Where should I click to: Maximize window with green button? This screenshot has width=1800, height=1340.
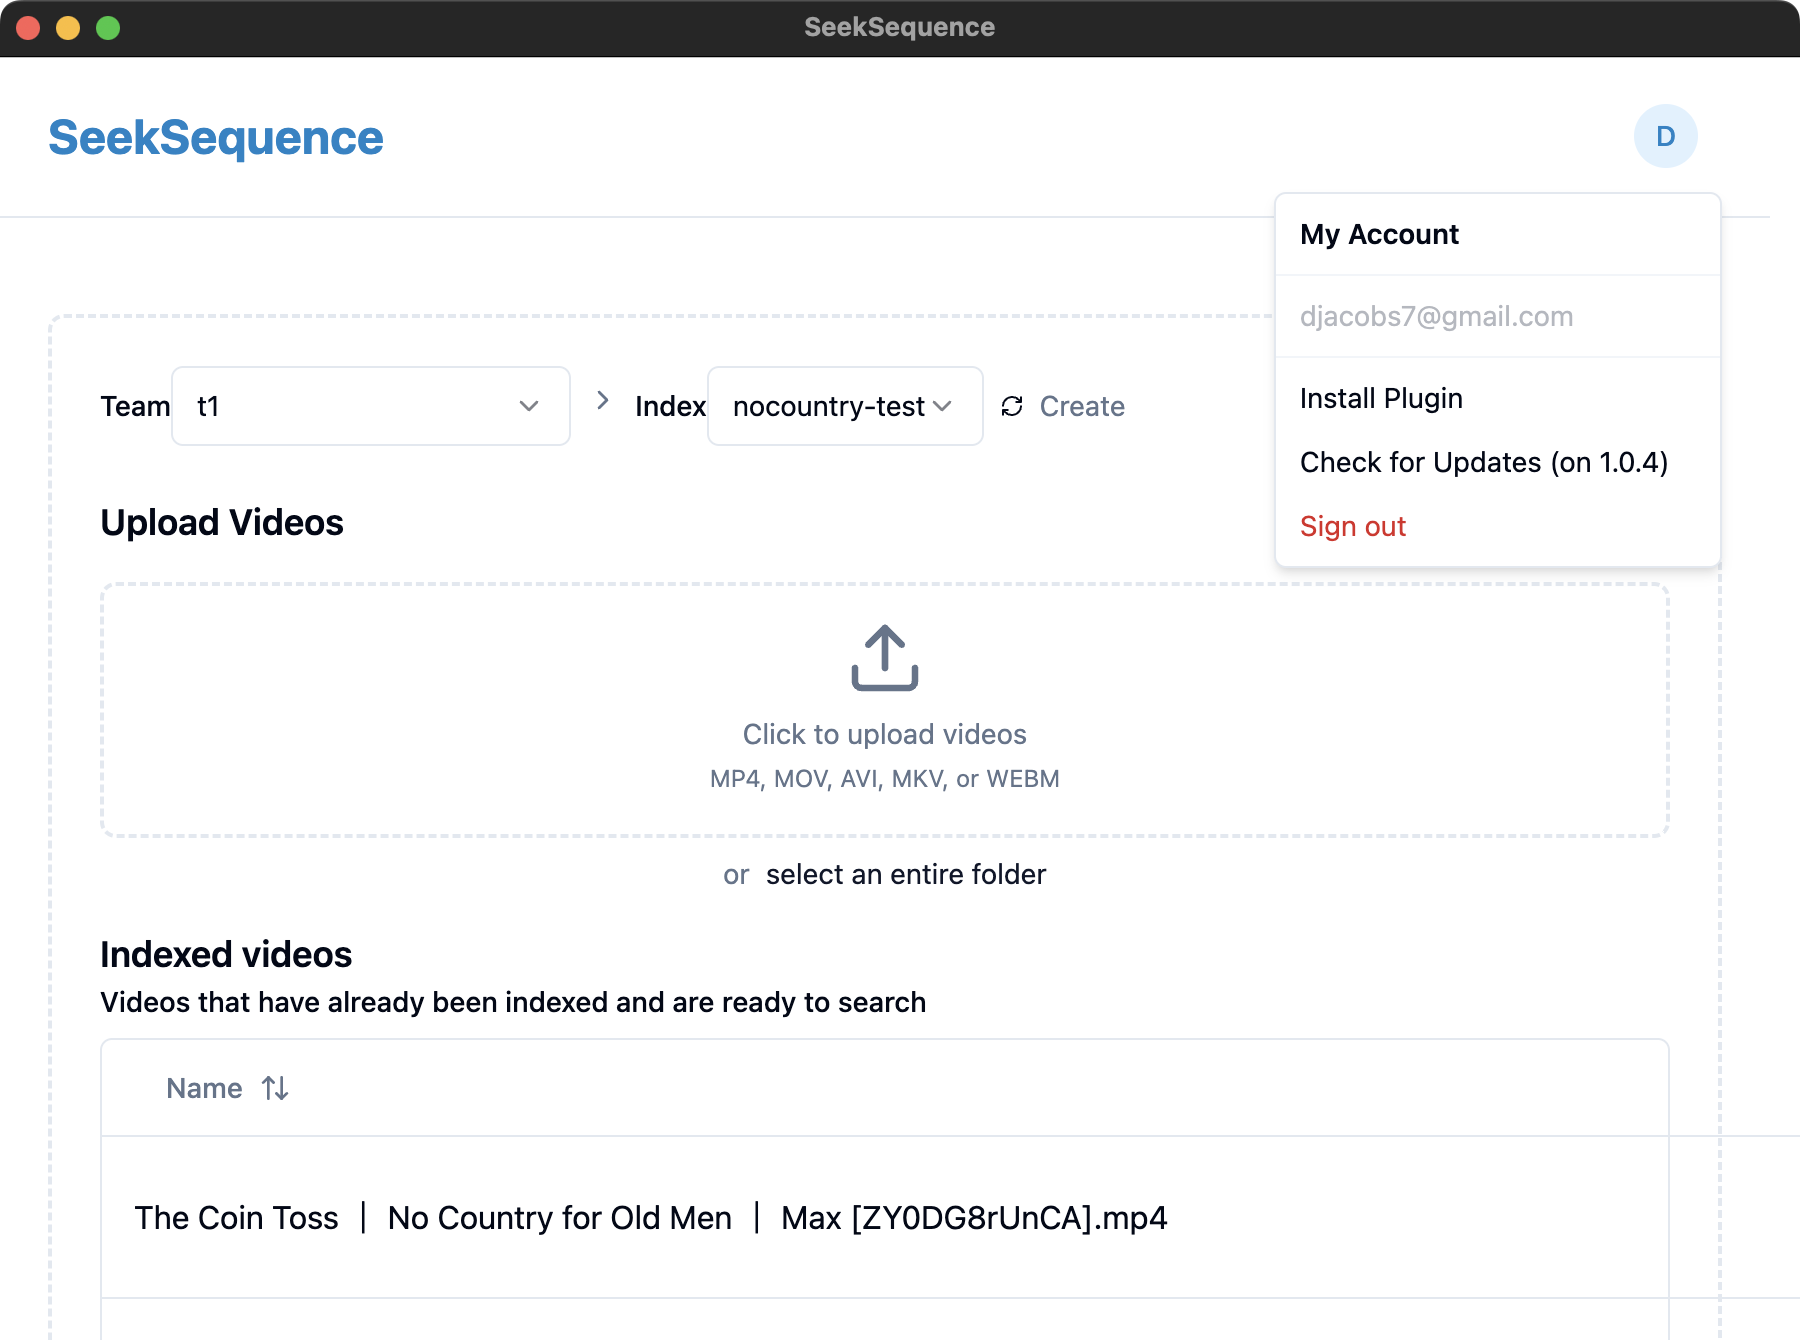click(108, 28)
